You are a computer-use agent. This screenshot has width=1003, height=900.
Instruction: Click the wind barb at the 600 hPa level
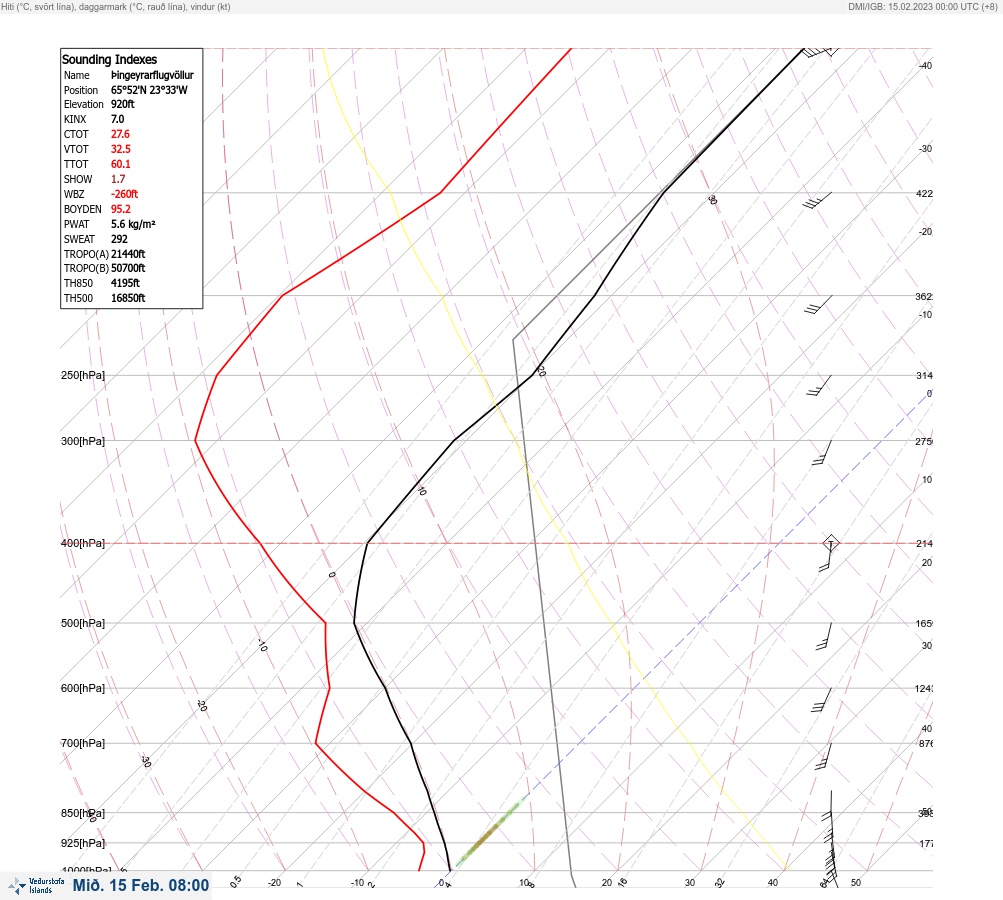pos(822,700)
